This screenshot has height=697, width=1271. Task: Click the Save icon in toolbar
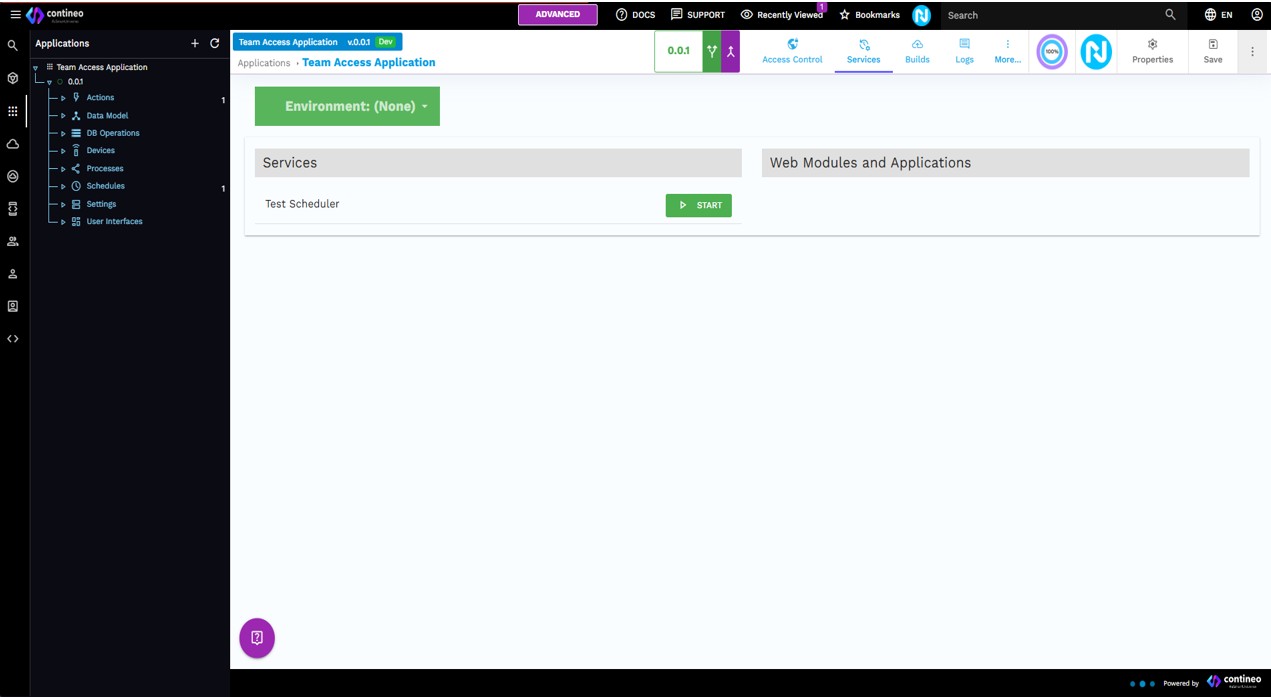pyautogui.click(x=1212, y=51)
